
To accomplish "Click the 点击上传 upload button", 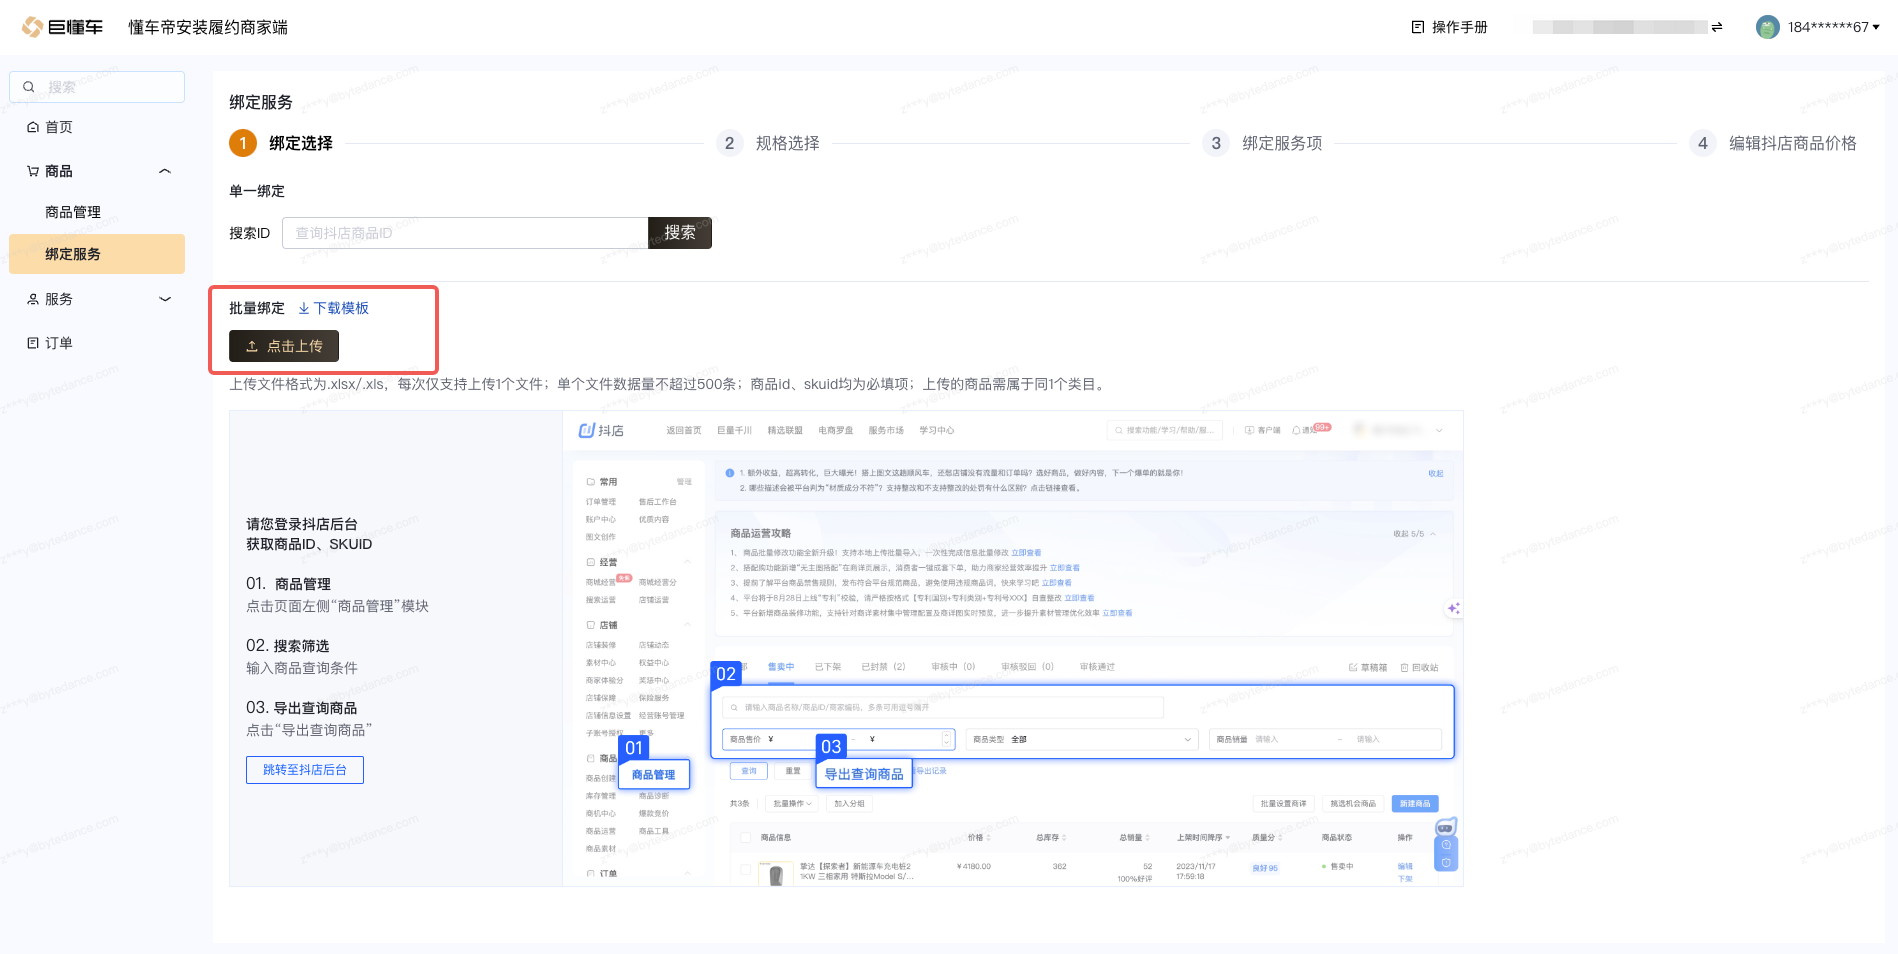I will click(x=284, y=346).
